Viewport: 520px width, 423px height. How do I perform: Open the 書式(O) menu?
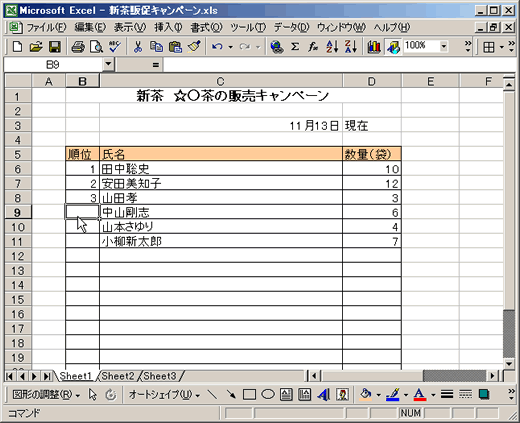[206, 27]
